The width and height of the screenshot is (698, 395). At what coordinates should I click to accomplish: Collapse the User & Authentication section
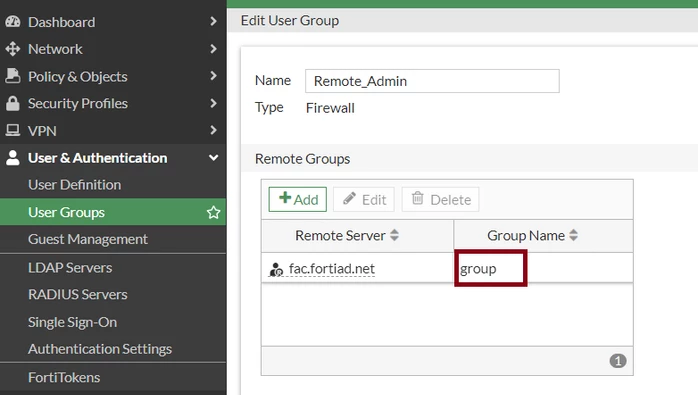click(214, 158)
